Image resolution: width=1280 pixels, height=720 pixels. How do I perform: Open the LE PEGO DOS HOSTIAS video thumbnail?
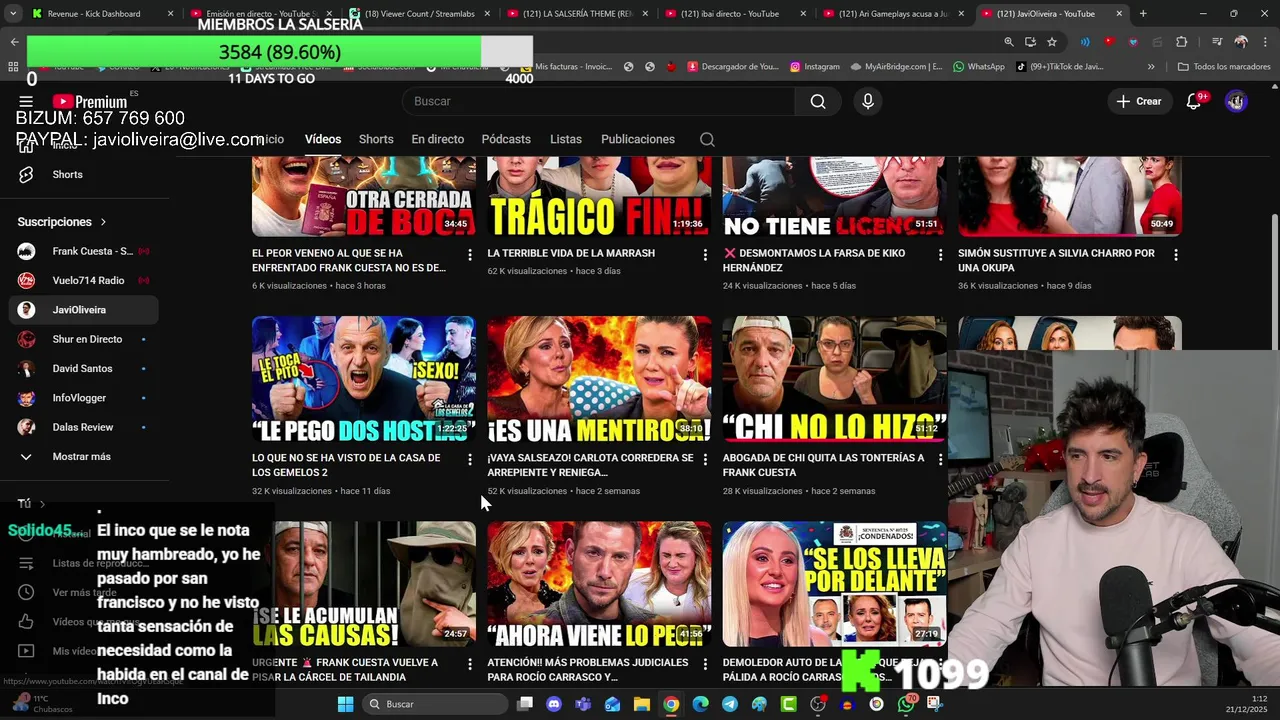click(364, 379)
